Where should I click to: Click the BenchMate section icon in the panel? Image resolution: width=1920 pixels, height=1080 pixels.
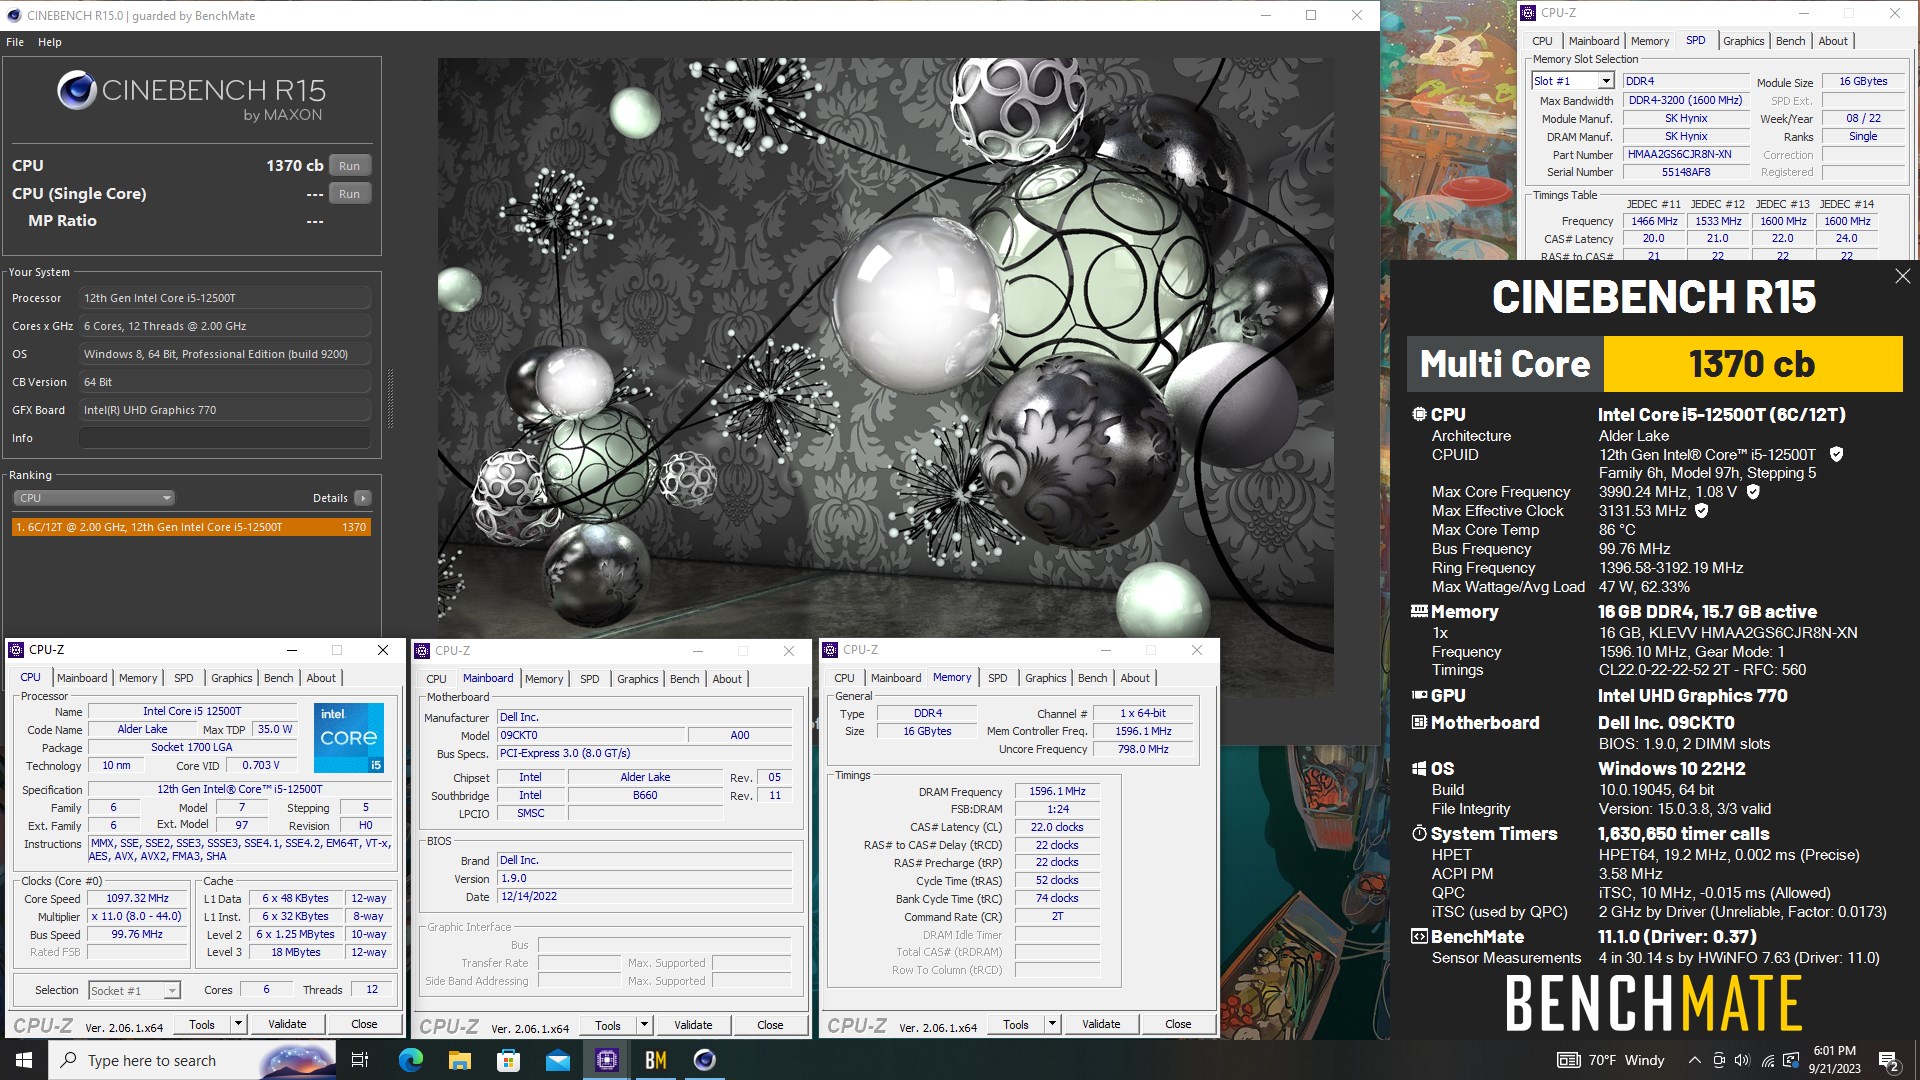tap(1419, 936)
